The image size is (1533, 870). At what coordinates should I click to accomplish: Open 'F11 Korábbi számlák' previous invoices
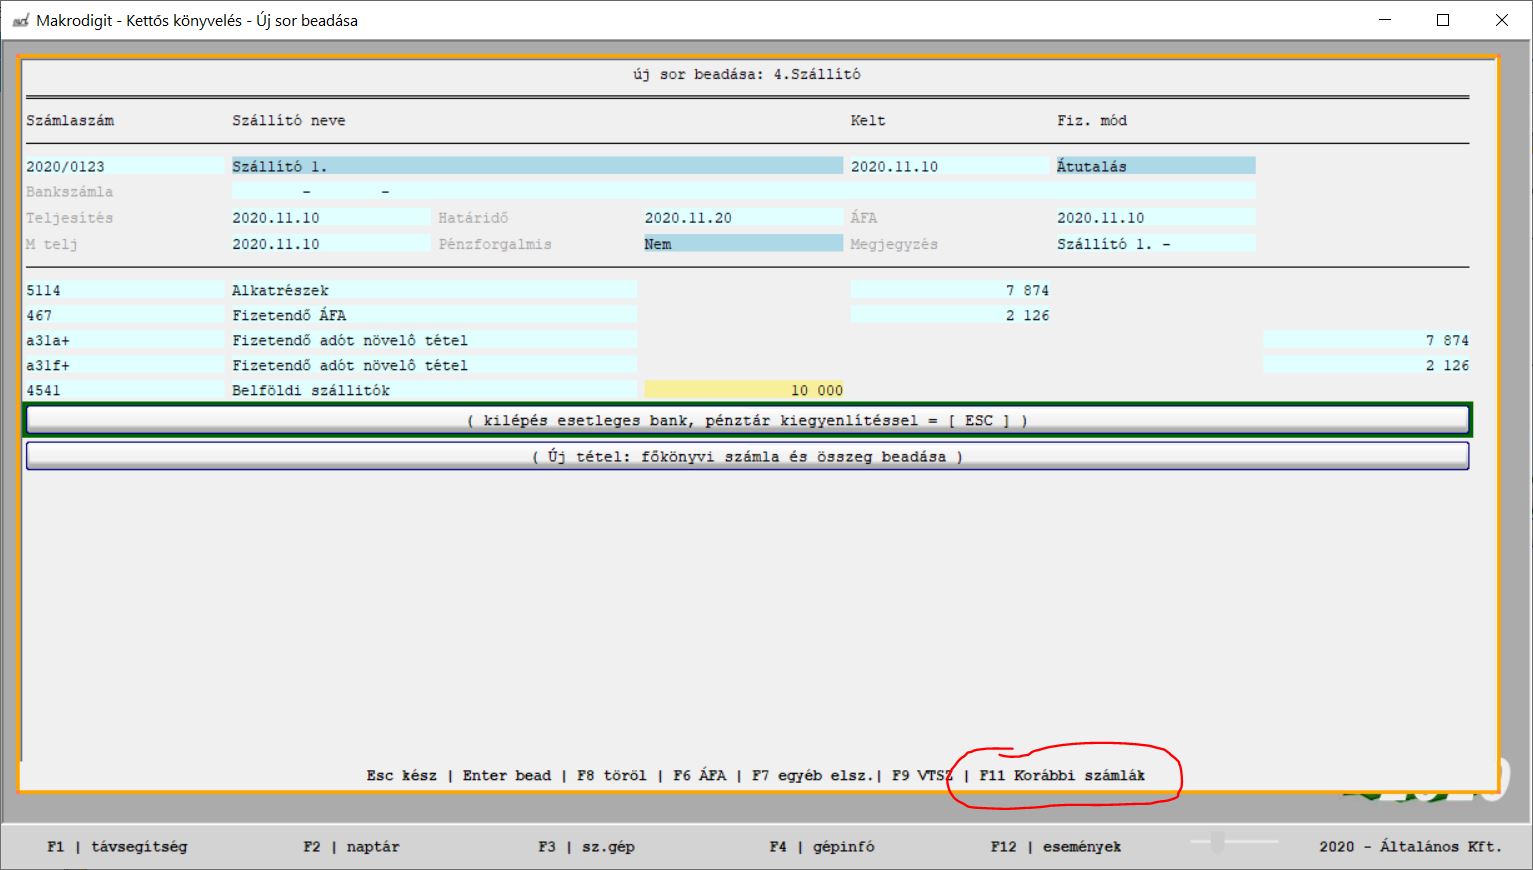pyautogui.click(x=1062, y=775)
